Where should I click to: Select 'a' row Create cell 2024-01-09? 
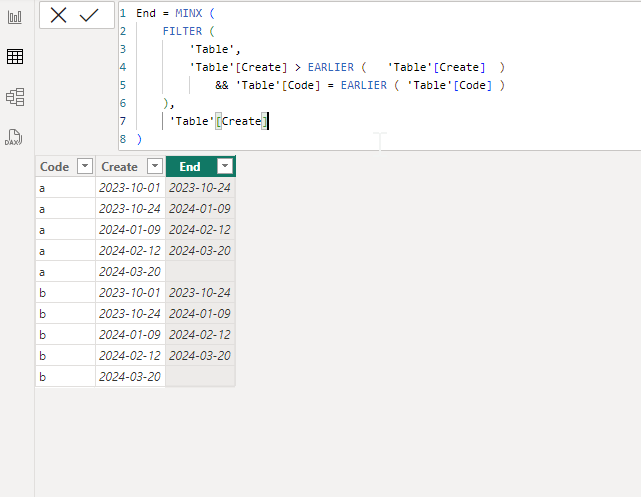coord(130,230)
